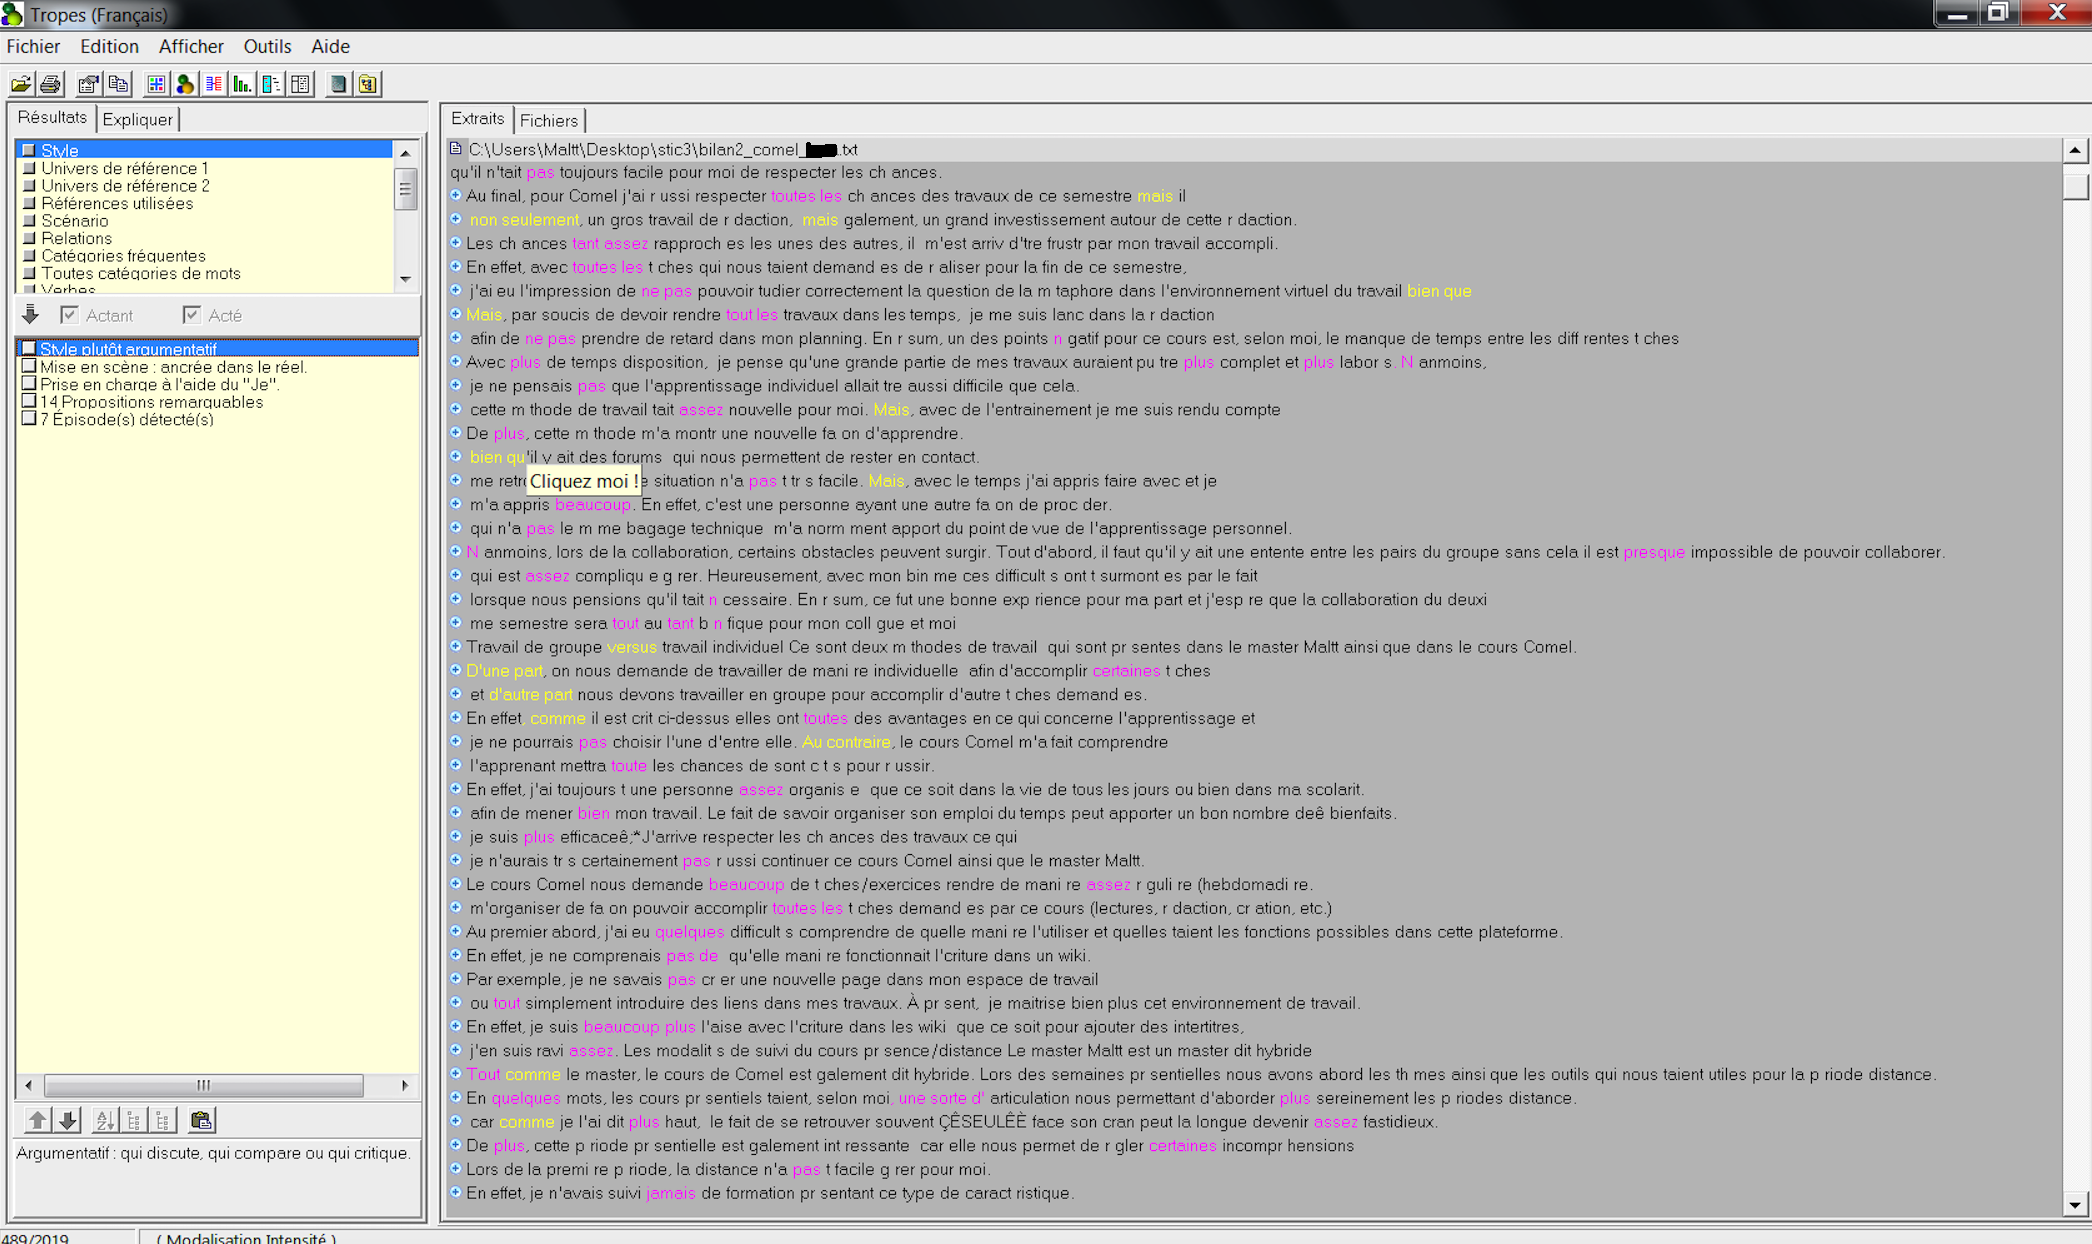The height and width of the screenshot is (1244, 2092).
Task: Click the table layout toolbar icon
Action: (301, 84)
